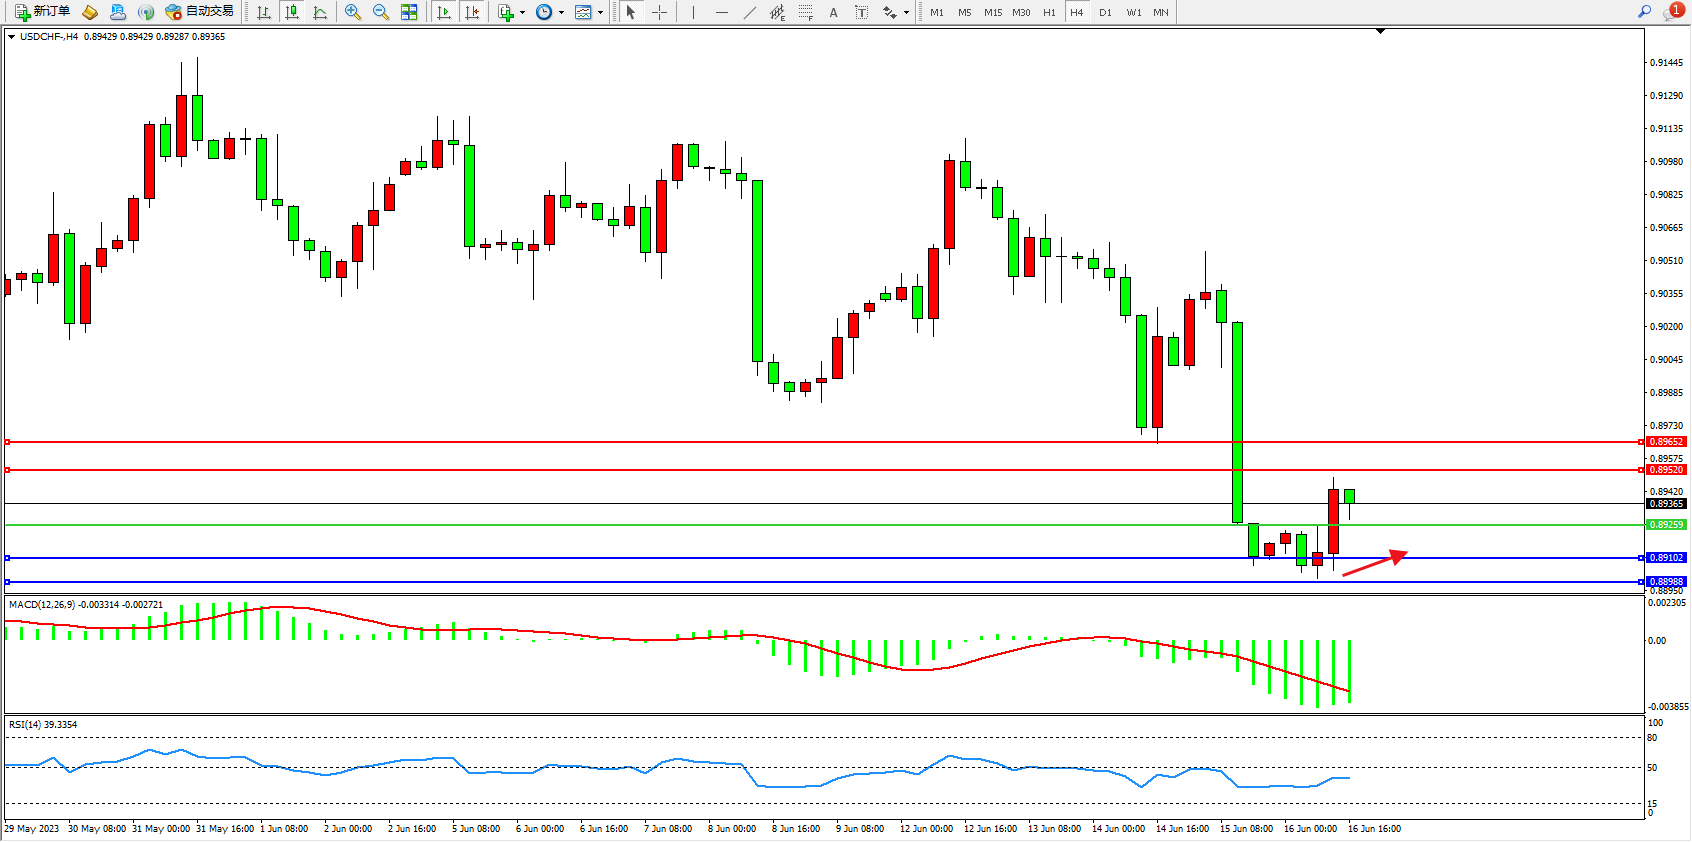
Task: Switch to the D1 timeframe
Action: point(1105,12)
